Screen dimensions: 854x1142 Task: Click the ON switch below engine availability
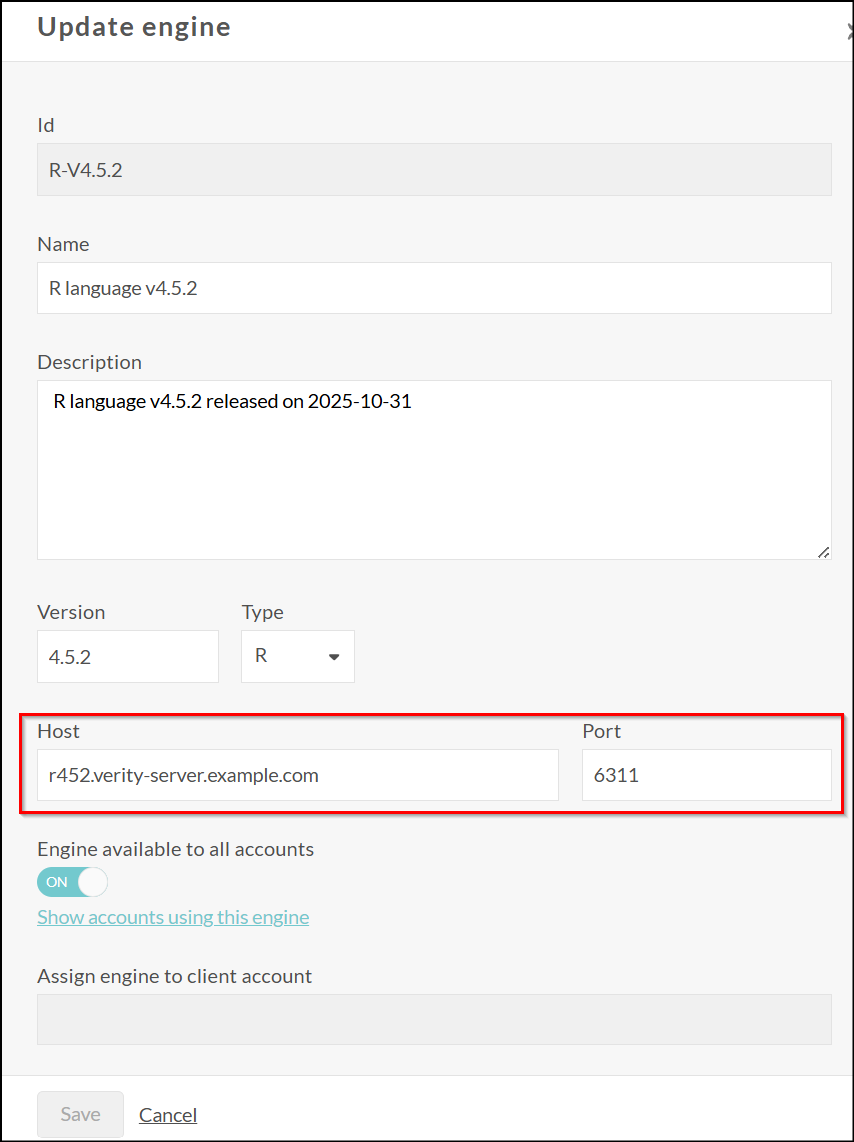coord(72,882)
